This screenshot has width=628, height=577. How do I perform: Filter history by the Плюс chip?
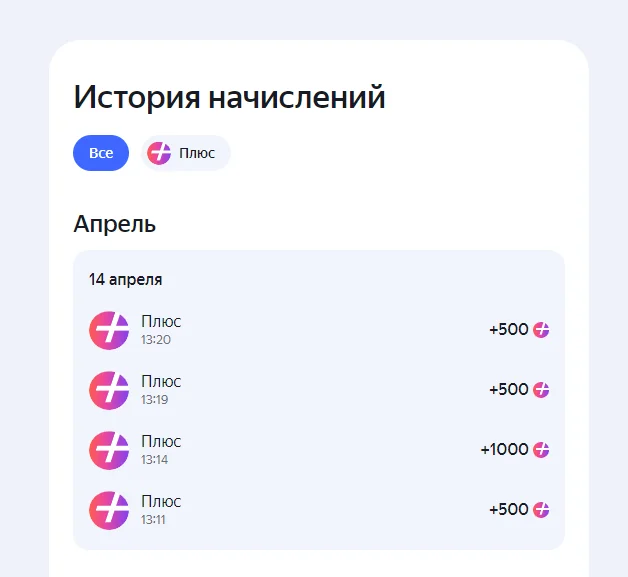185,153
